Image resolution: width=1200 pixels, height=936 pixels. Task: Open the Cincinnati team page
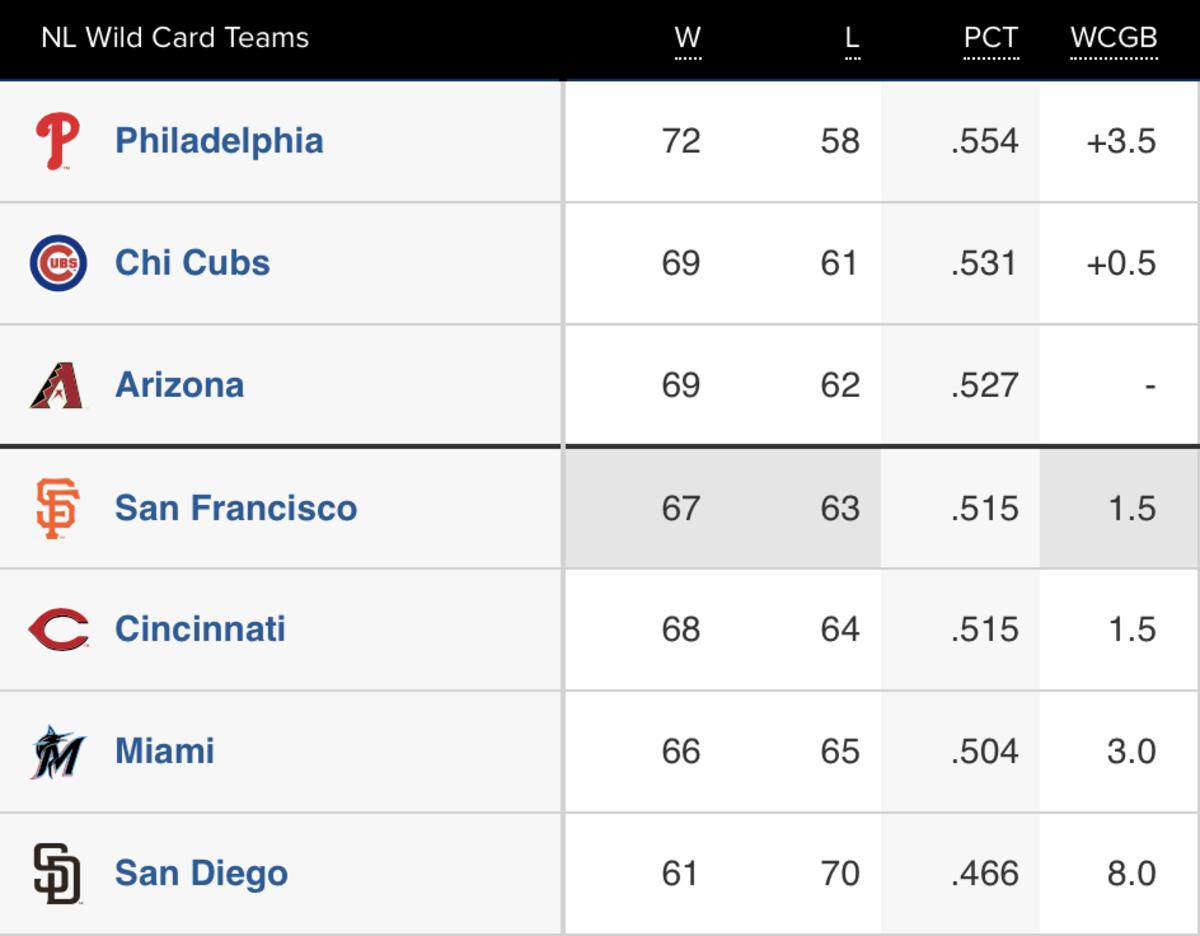tap(200, 629)
